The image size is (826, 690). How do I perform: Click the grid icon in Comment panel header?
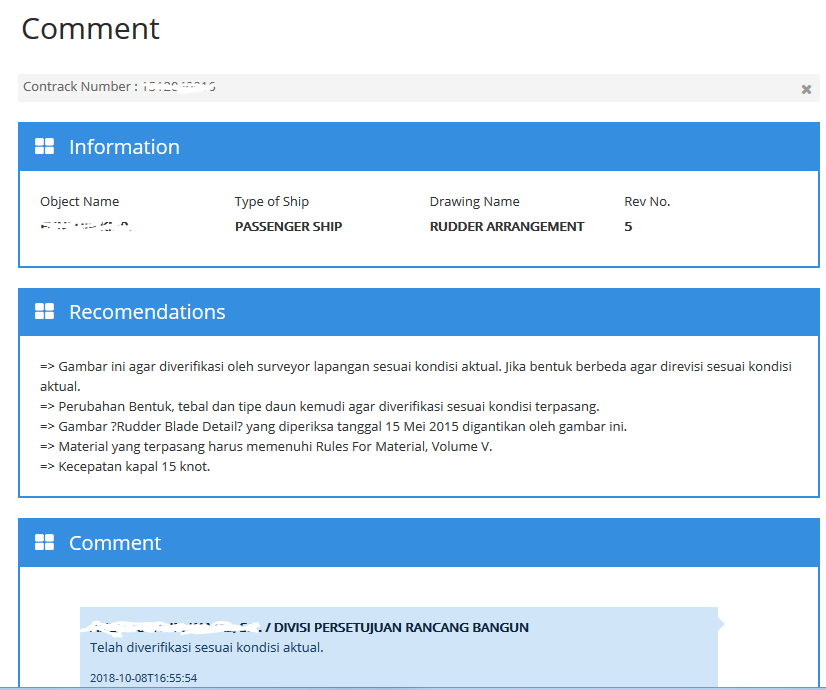[44, 542]
